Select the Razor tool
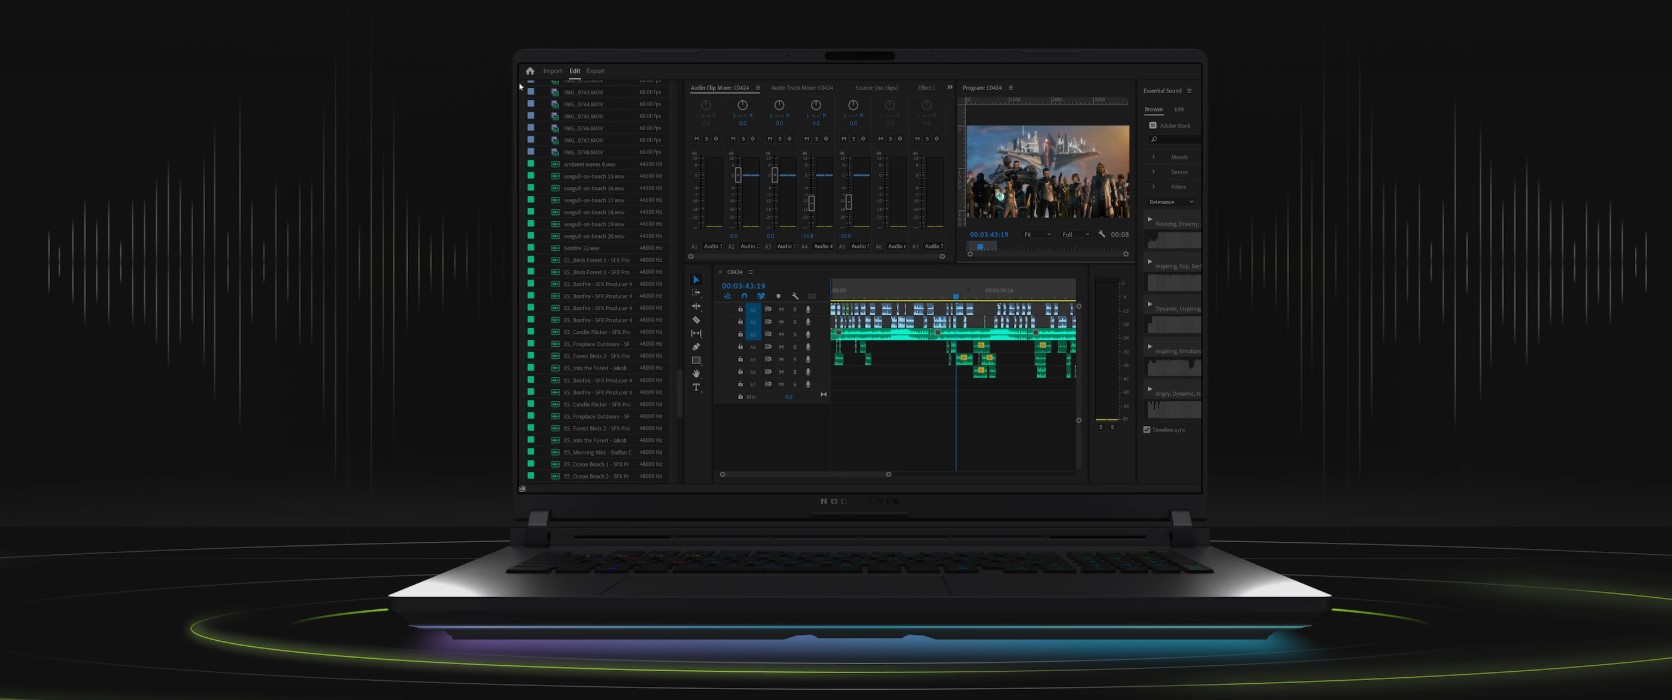The height and width of the screenshot is (700, 1672). pos(696,320)
